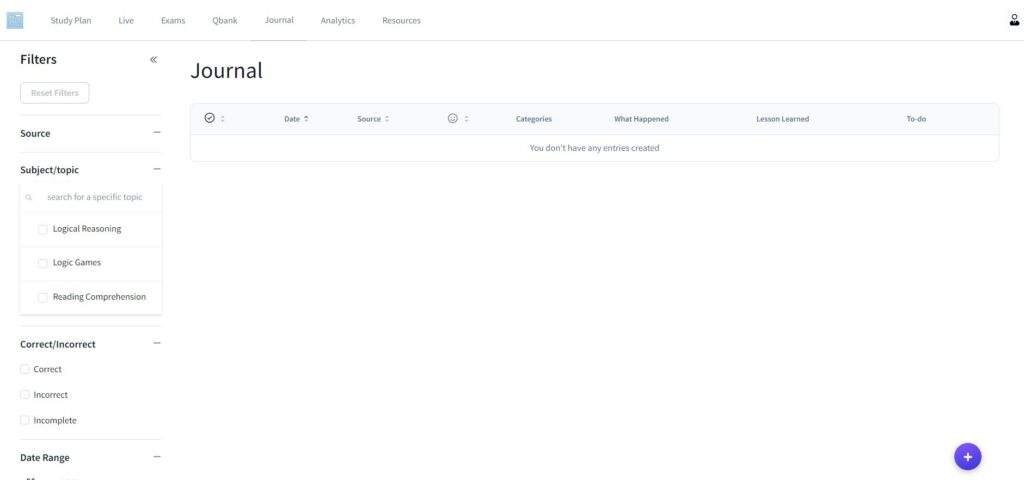This screenshot has width=1024, height=480.
Task: Click the app logo in top-left corner
Action: pyautogui.click(x=15, y=20)
